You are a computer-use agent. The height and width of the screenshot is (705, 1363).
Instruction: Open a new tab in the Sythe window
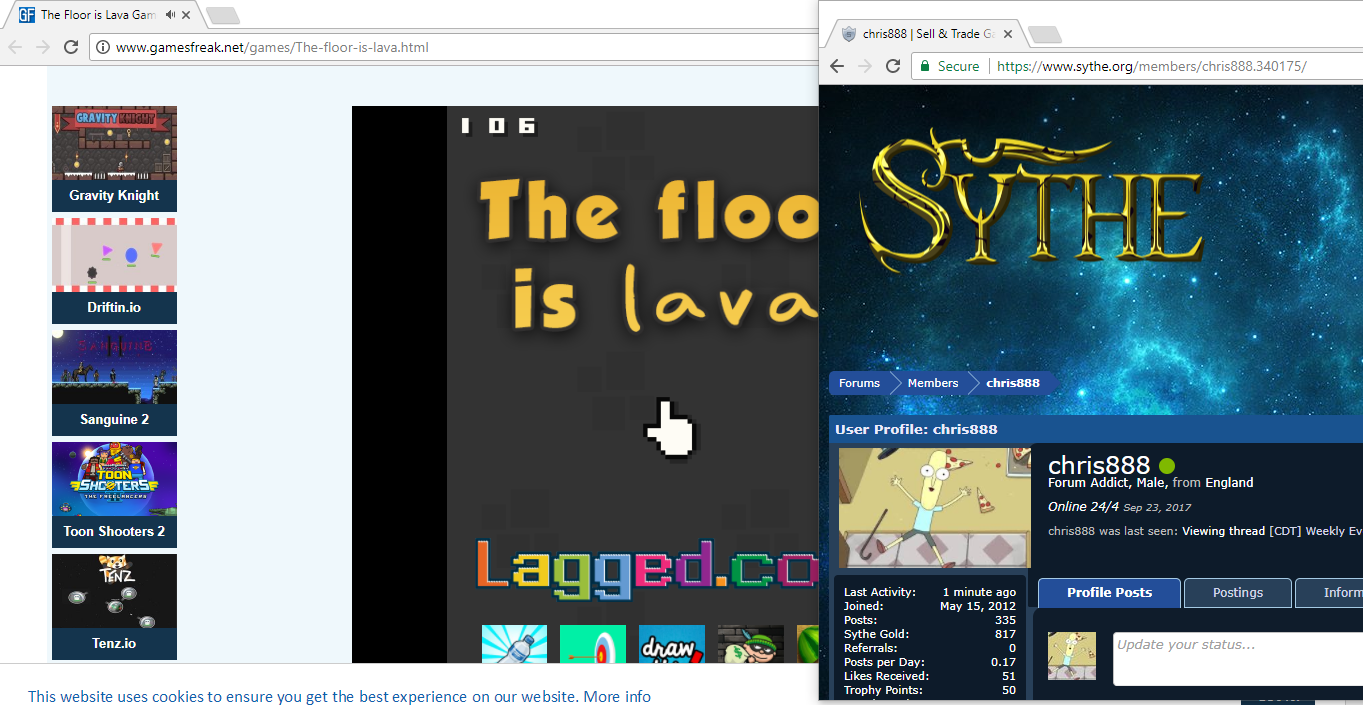1044,34
